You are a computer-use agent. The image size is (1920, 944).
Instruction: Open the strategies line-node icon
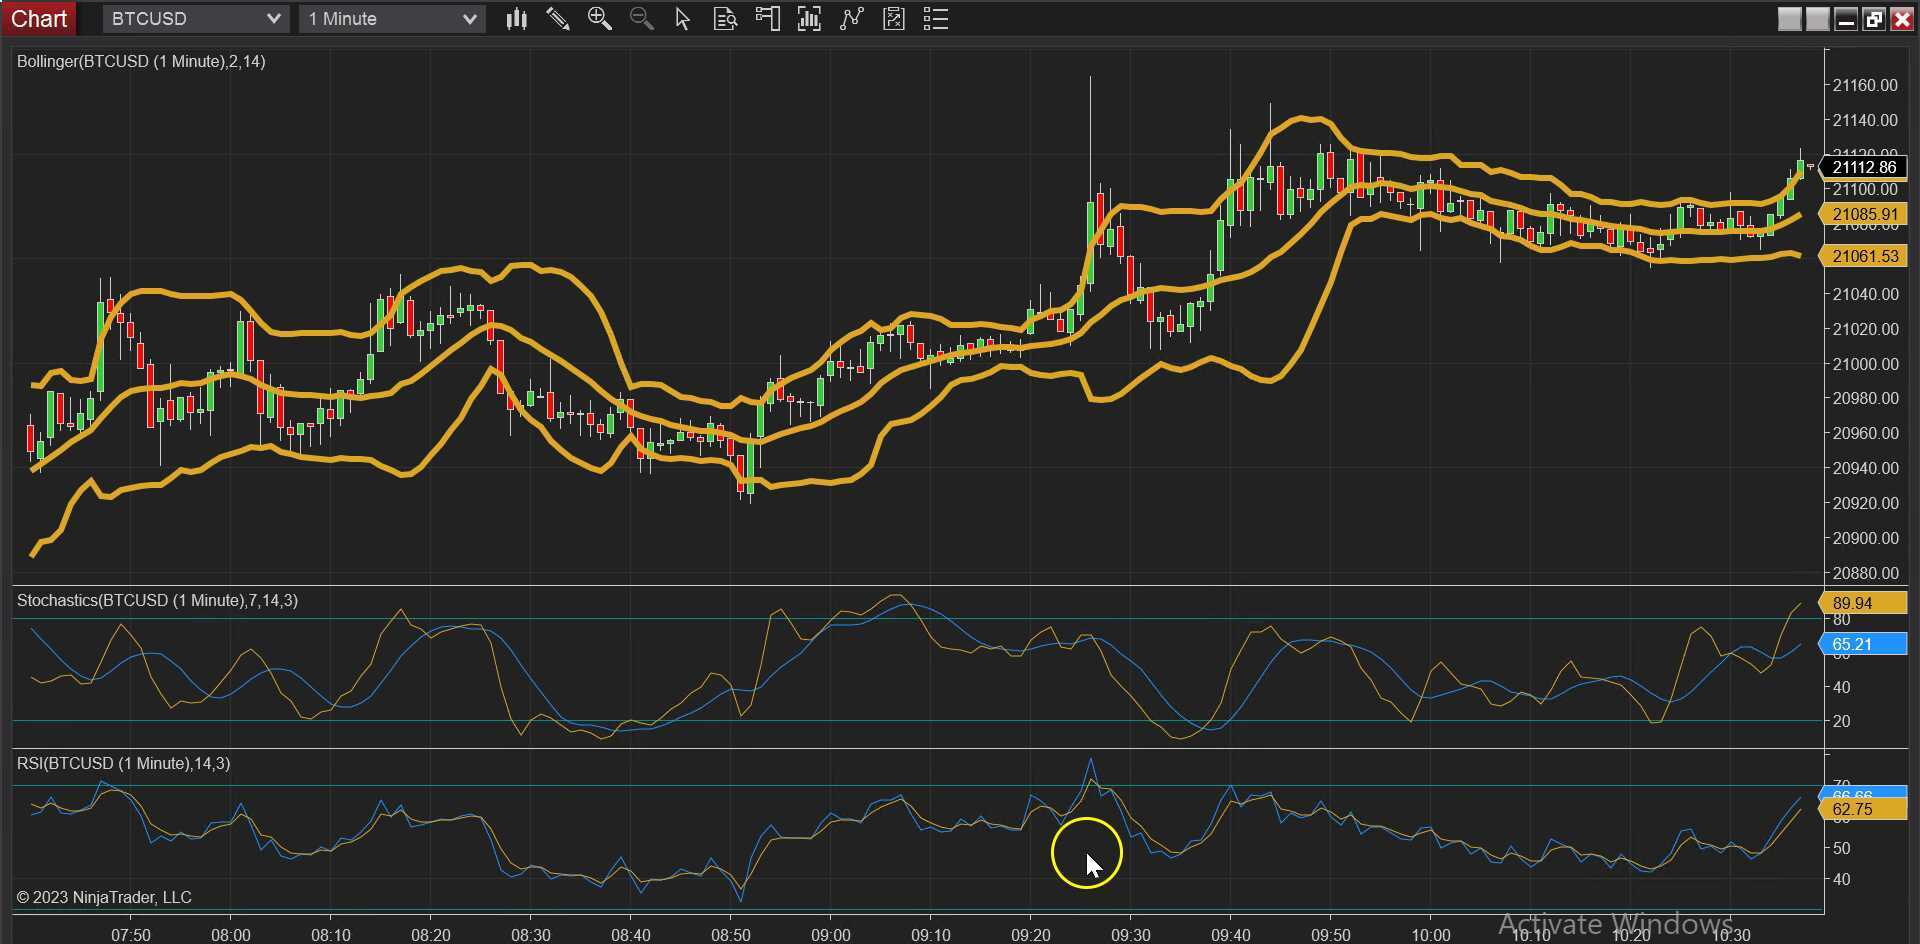[x=851, y=19]
